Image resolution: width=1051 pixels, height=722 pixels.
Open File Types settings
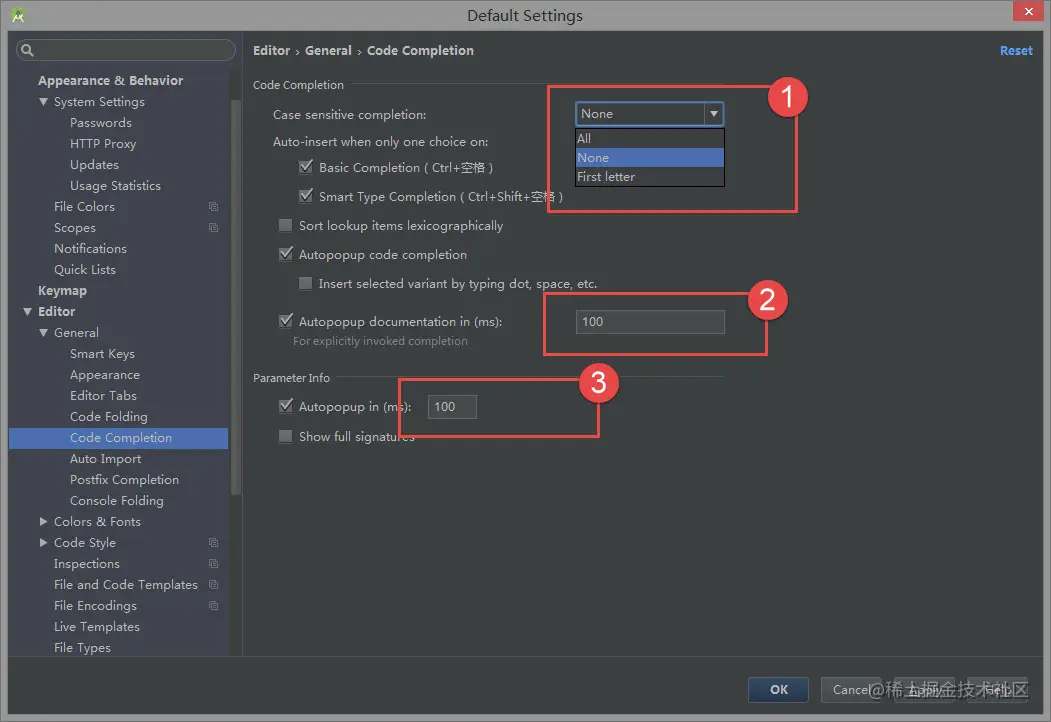click(x=82, y=648)
